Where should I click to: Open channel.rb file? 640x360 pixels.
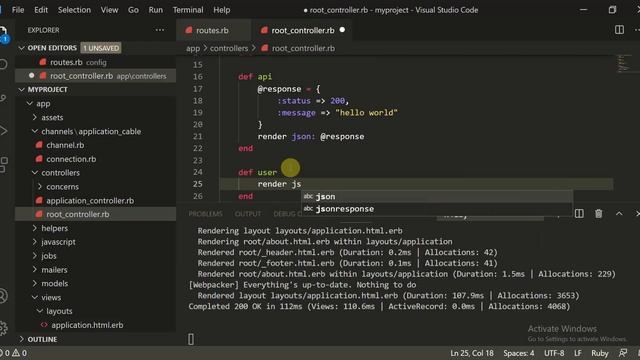pos(96,145)
